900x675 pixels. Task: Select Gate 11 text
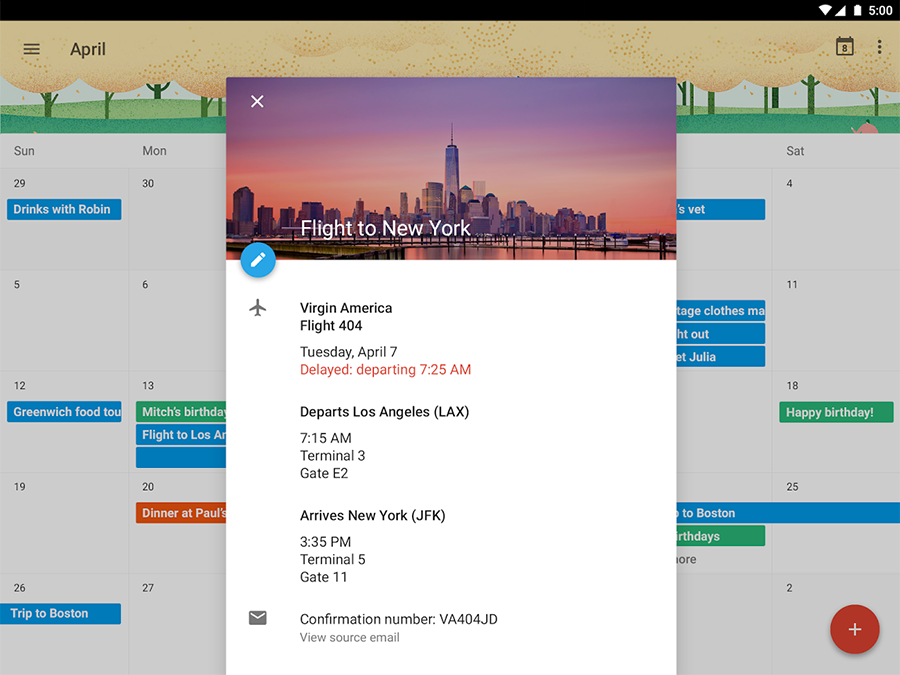[x=323, y=577]
